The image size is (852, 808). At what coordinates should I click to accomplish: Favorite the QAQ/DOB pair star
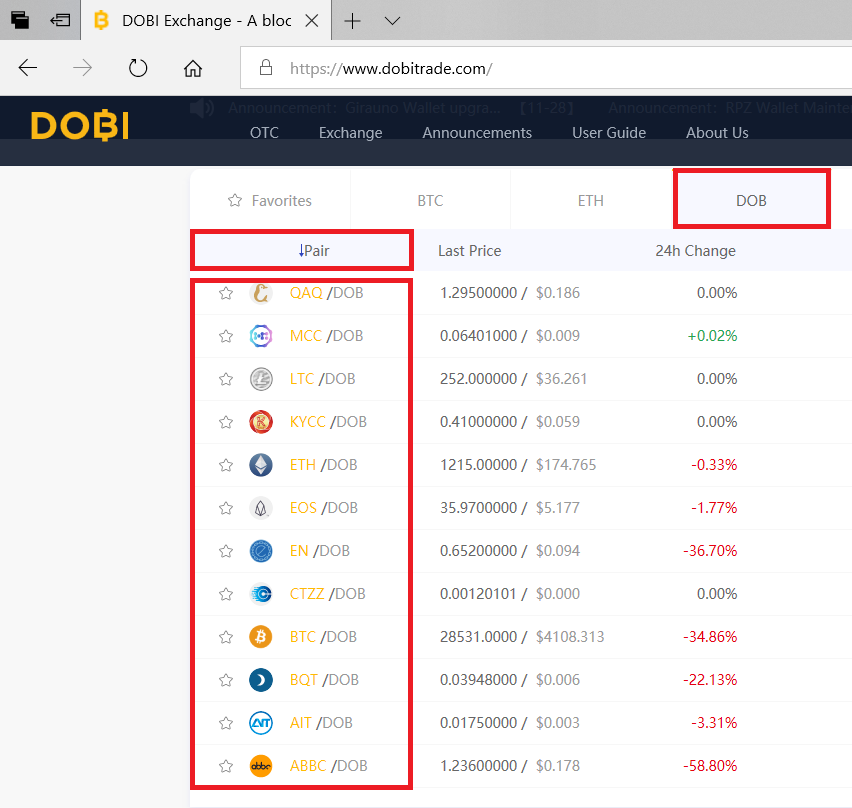[226, 293]
